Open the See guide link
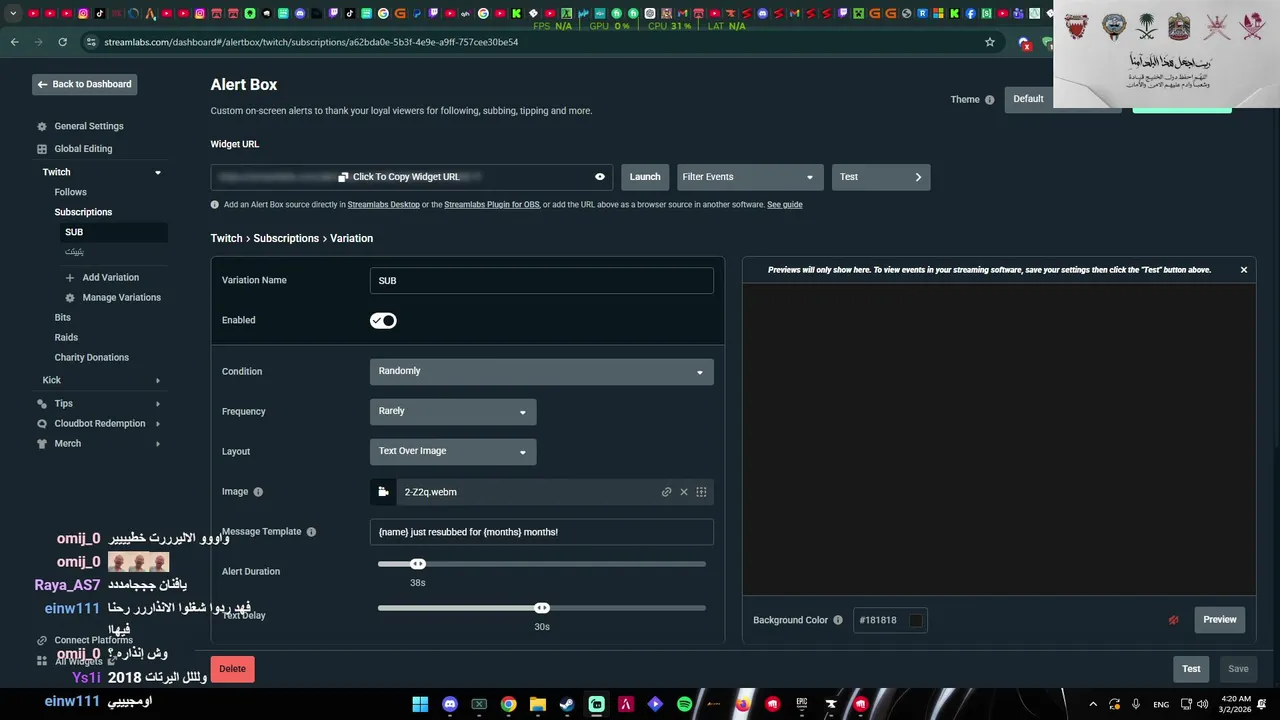The width and height of the screenshot is (1280, 720). [784, 205]
